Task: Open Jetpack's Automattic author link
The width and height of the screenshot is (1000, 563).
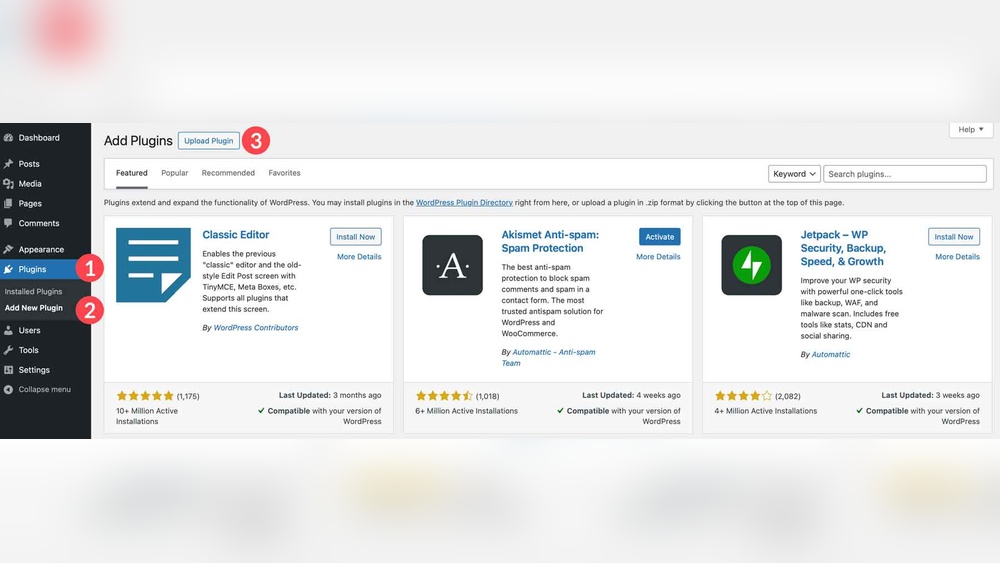Action: (830, 355)
